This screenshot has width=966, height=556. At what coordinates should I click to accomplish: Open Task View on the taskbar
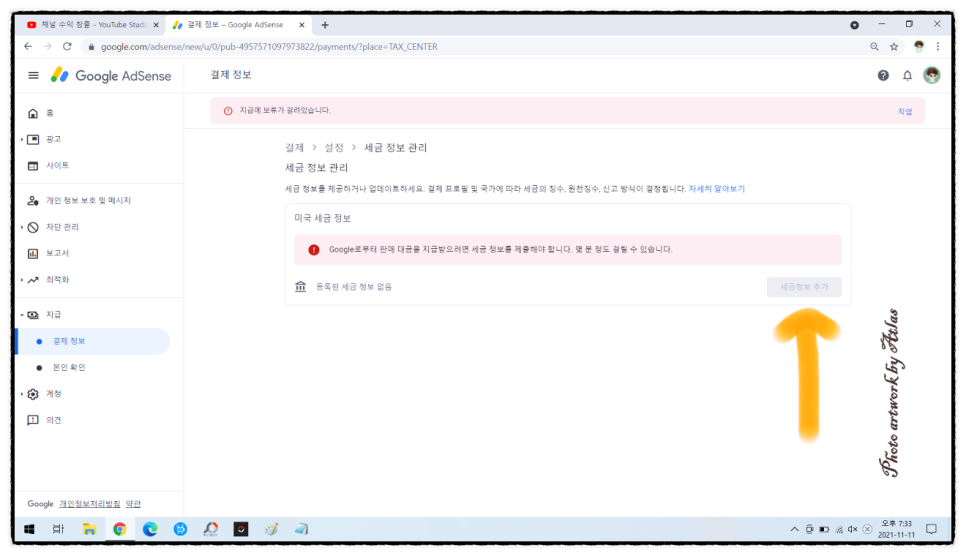coord(59,529)
